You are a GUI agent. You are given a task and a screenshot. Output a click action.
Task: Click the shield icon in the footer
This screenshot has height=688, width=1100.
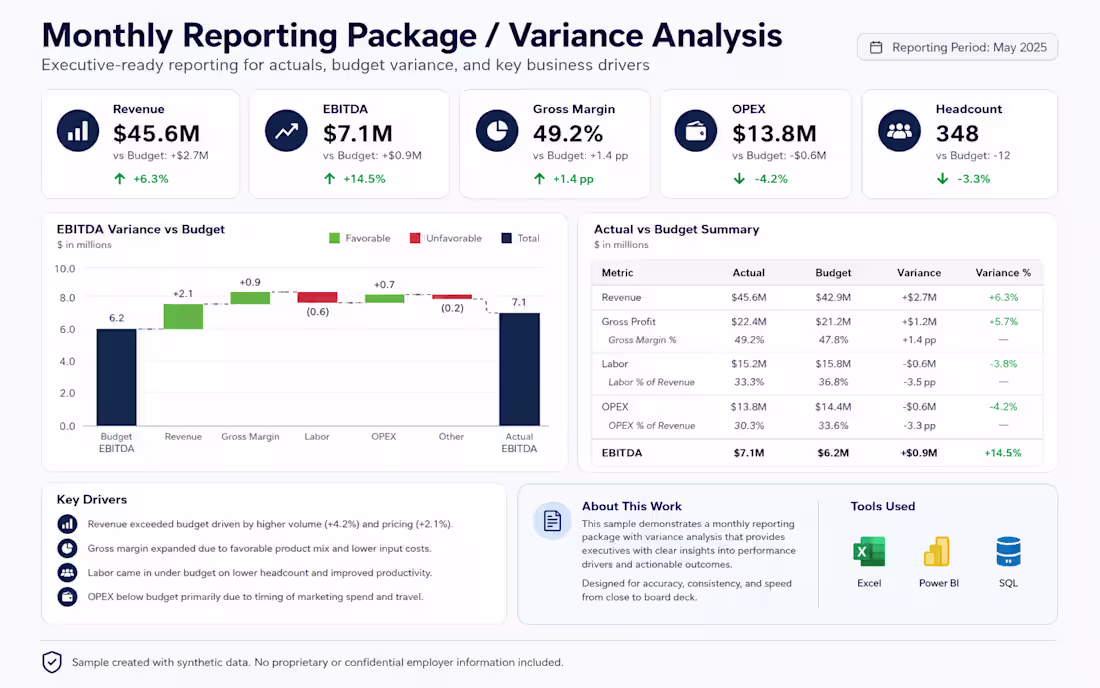coord(52,662)
